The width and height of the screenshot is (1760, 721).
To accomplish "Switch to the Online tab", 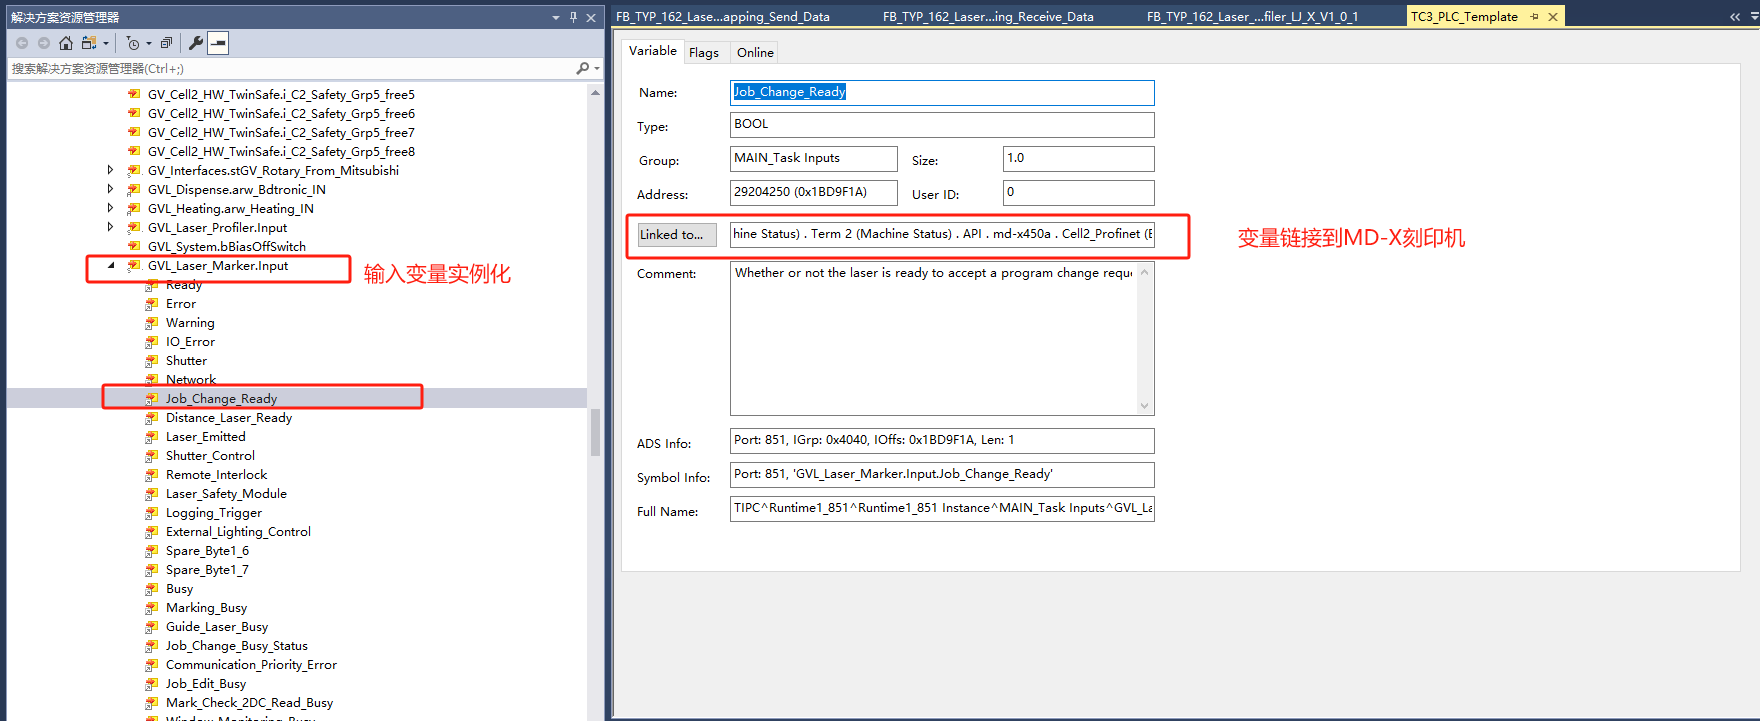I will (755, 53).
